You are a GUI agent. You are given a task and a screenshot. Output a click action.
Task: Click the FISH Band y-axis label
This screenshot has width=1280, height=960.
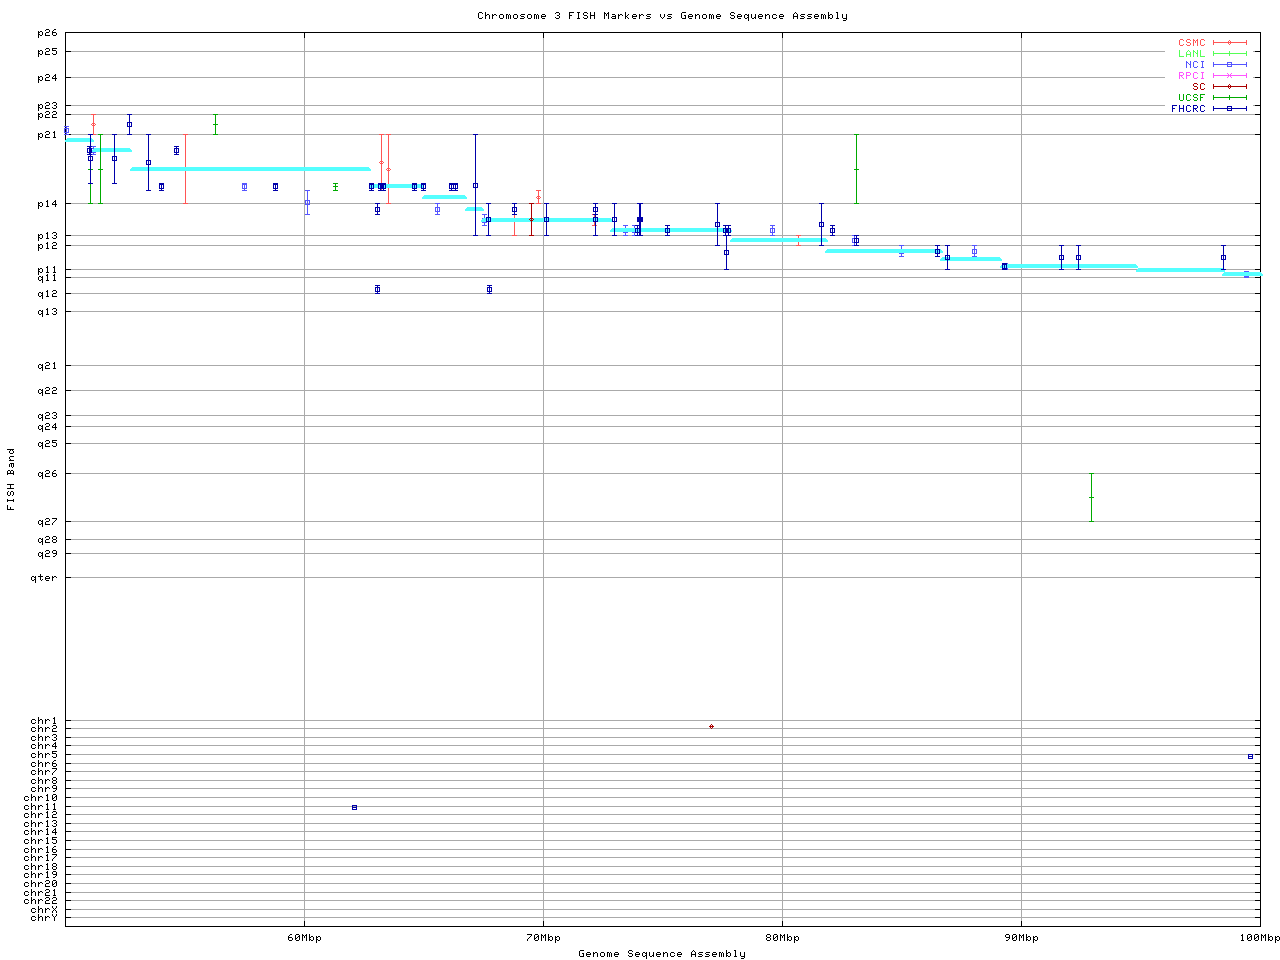coord(11,479)
